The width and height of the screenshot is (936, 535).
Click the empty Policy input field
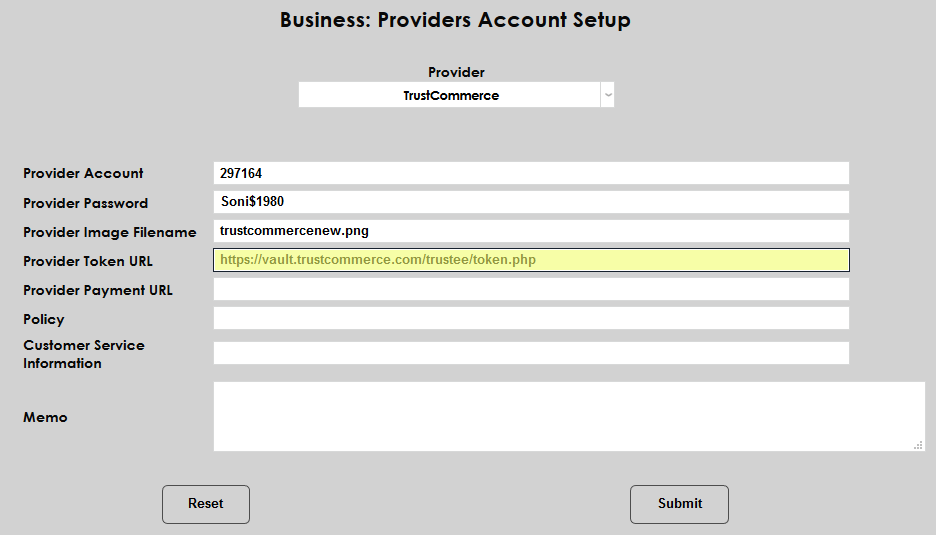click(x=531, y=318)
